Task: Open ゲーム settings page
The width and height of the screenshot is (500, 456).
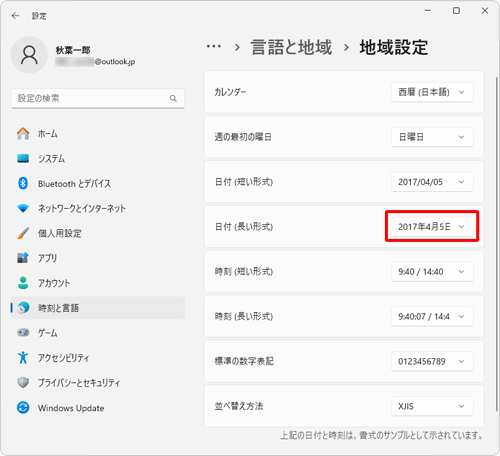Action: tap(98, 332)
